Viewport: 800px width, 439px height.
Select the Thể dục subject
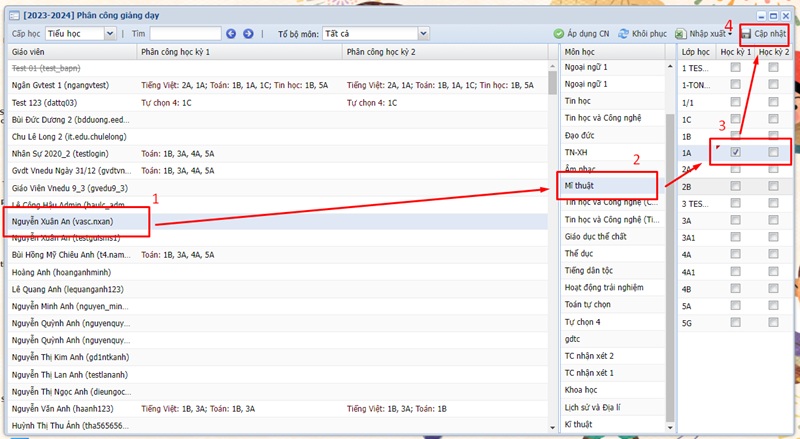tap(579, 253)
